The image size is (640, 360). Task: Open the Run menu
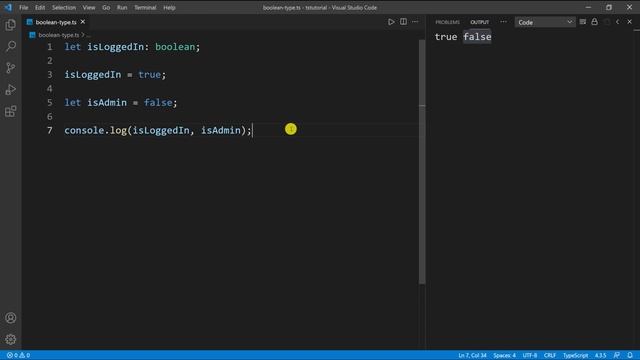pos(122,7)
